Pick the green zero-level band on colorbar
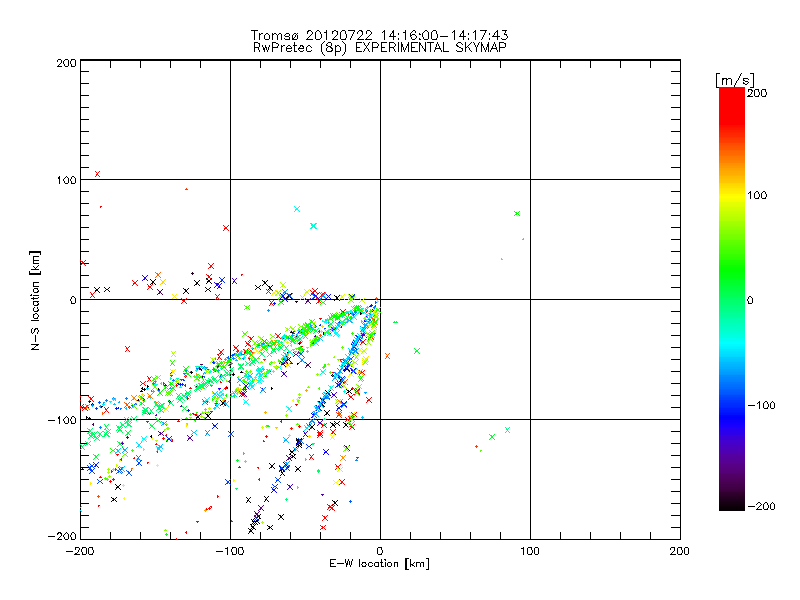Viewport: 800px width, 600px height. [x=732, y=299]
